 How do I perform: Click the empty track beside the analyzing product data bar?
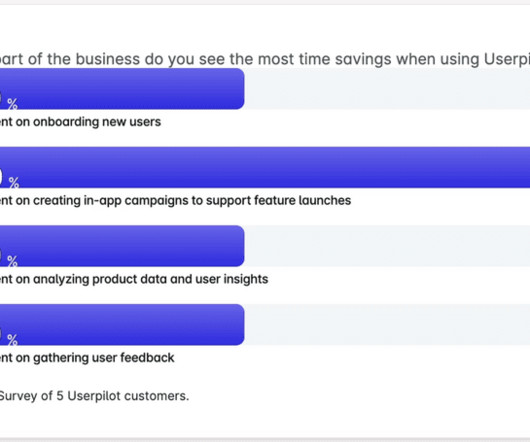387,246
